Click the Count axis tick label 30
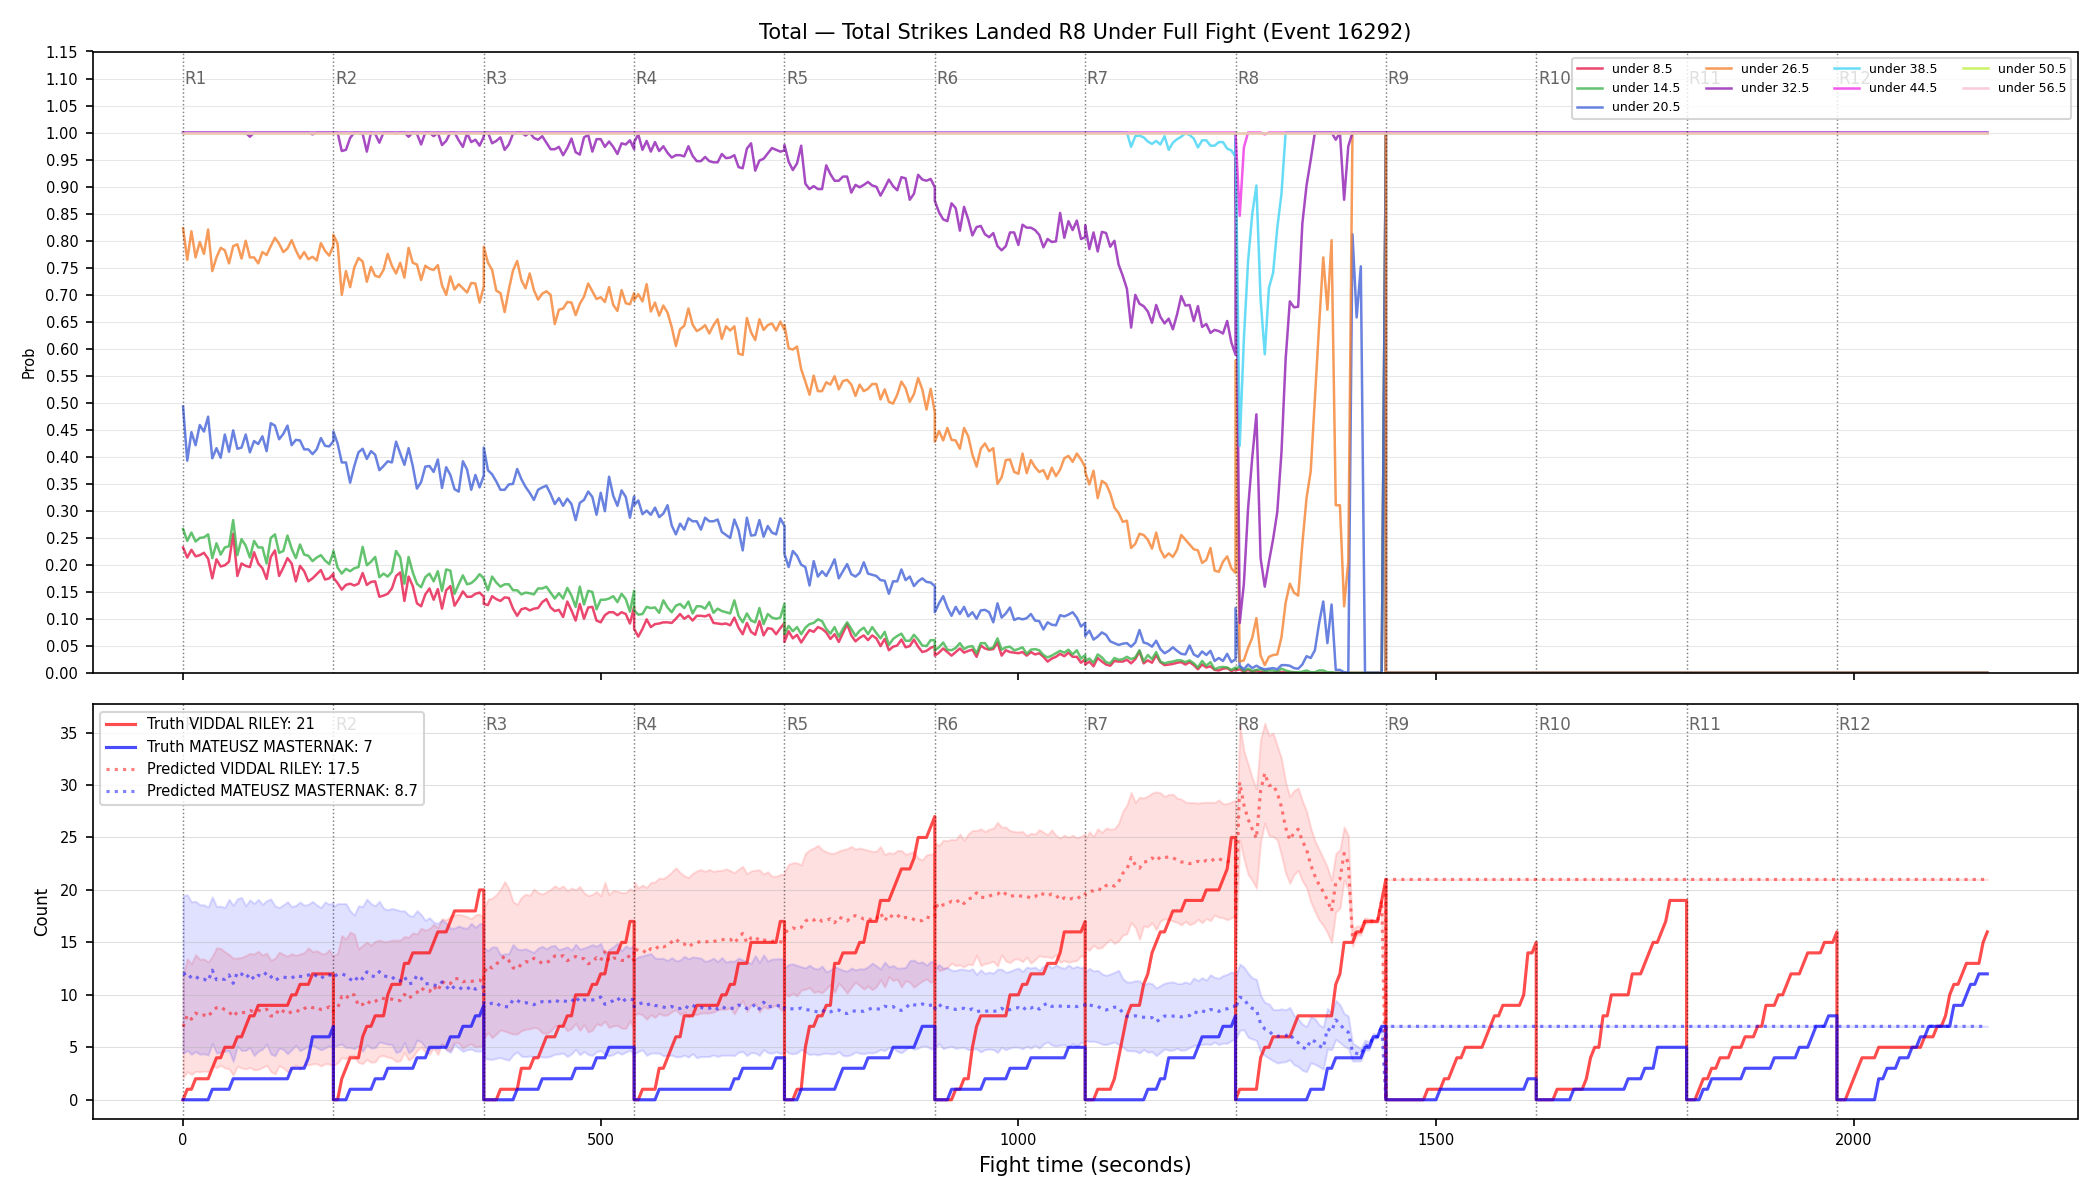The height and width of the screenshot is (1200, 2100). point(69,785)
